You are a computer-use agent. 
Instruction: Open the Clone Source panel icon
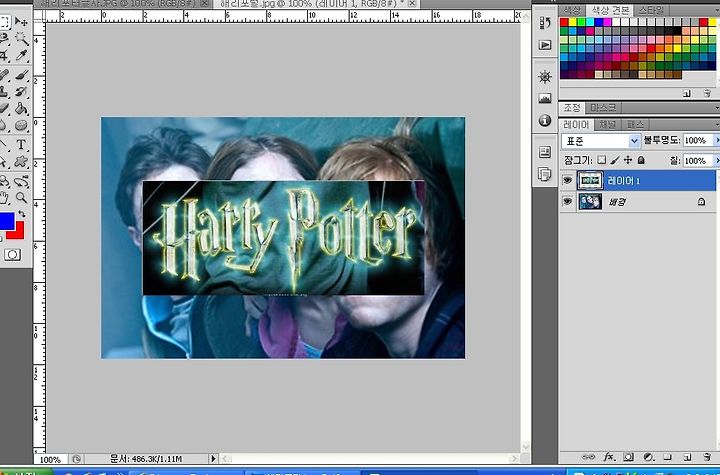click(545, 175)
